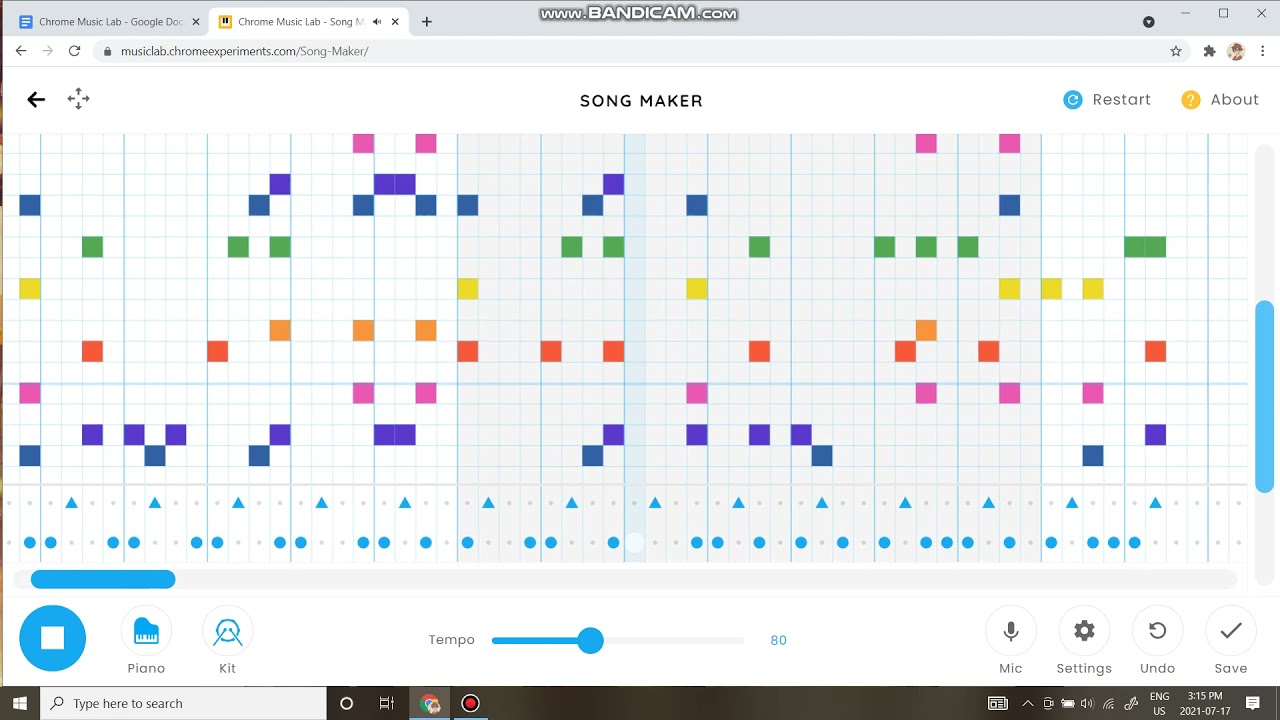This screenshot has height=720, width=1280.
Task: Mute the audio icon on Song Maker tab
Action: tap(376, 22)
